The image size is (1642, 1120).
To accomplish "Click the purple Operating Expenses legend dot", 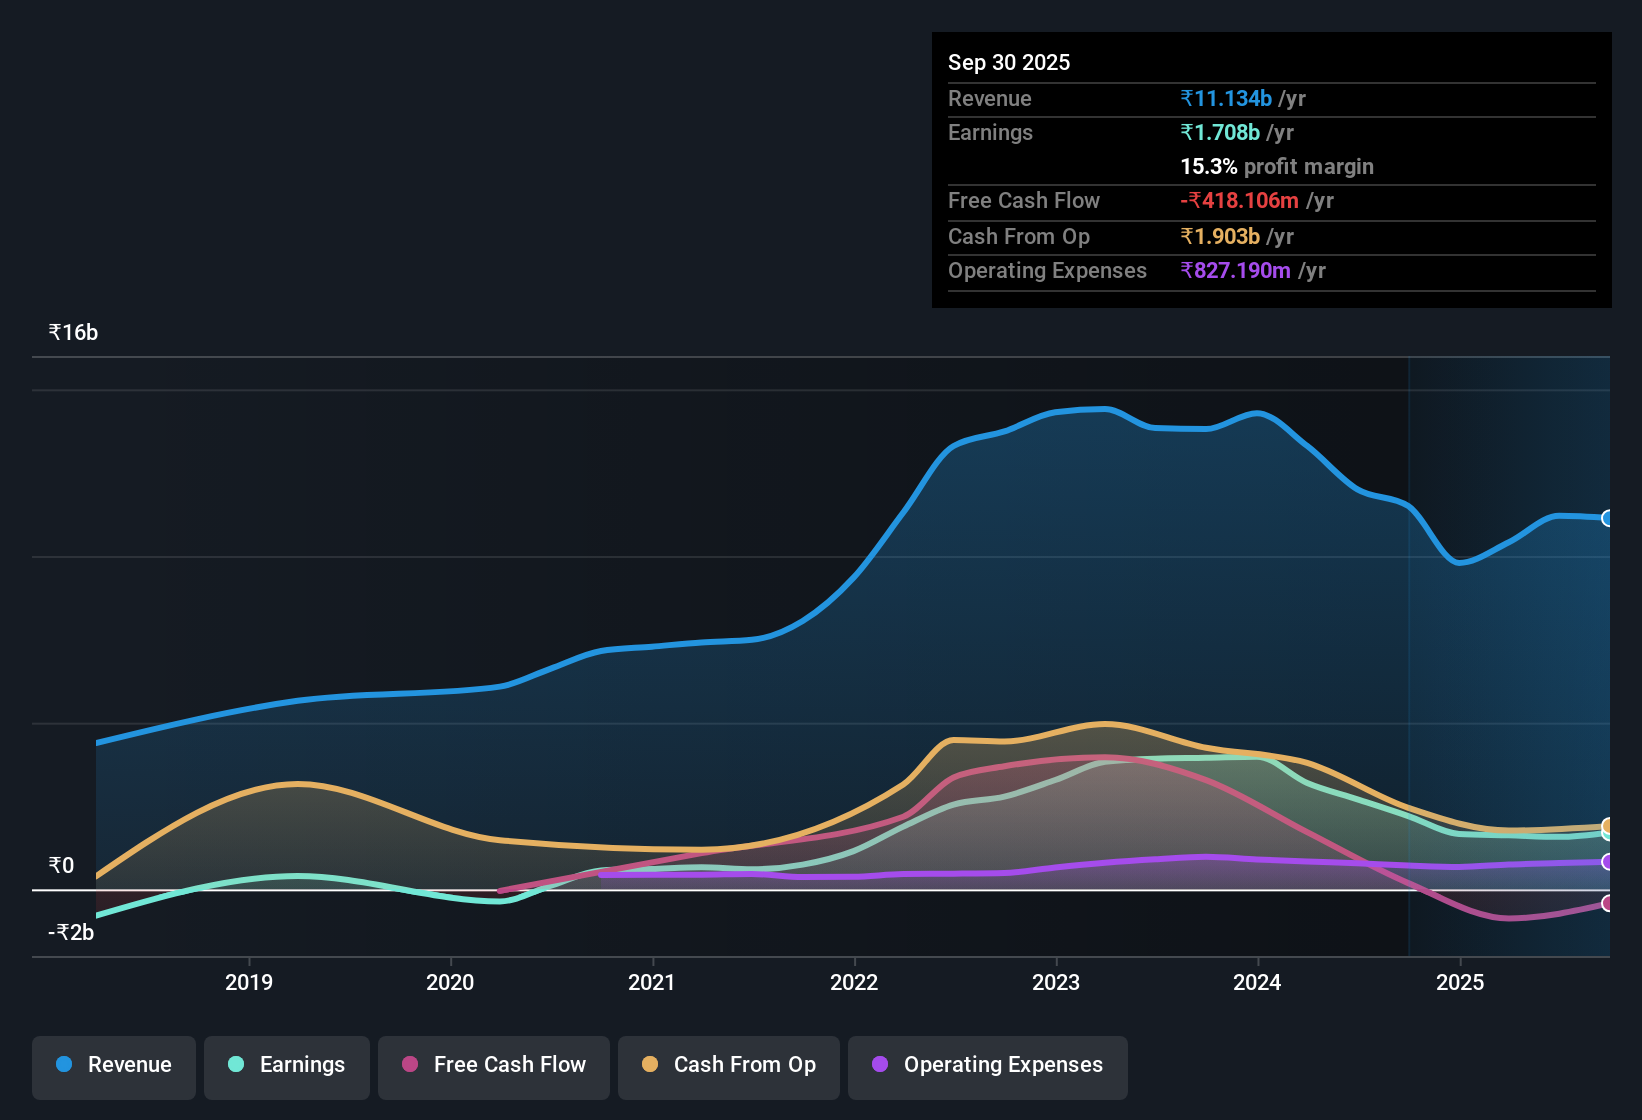I will tap(879, 1065).
